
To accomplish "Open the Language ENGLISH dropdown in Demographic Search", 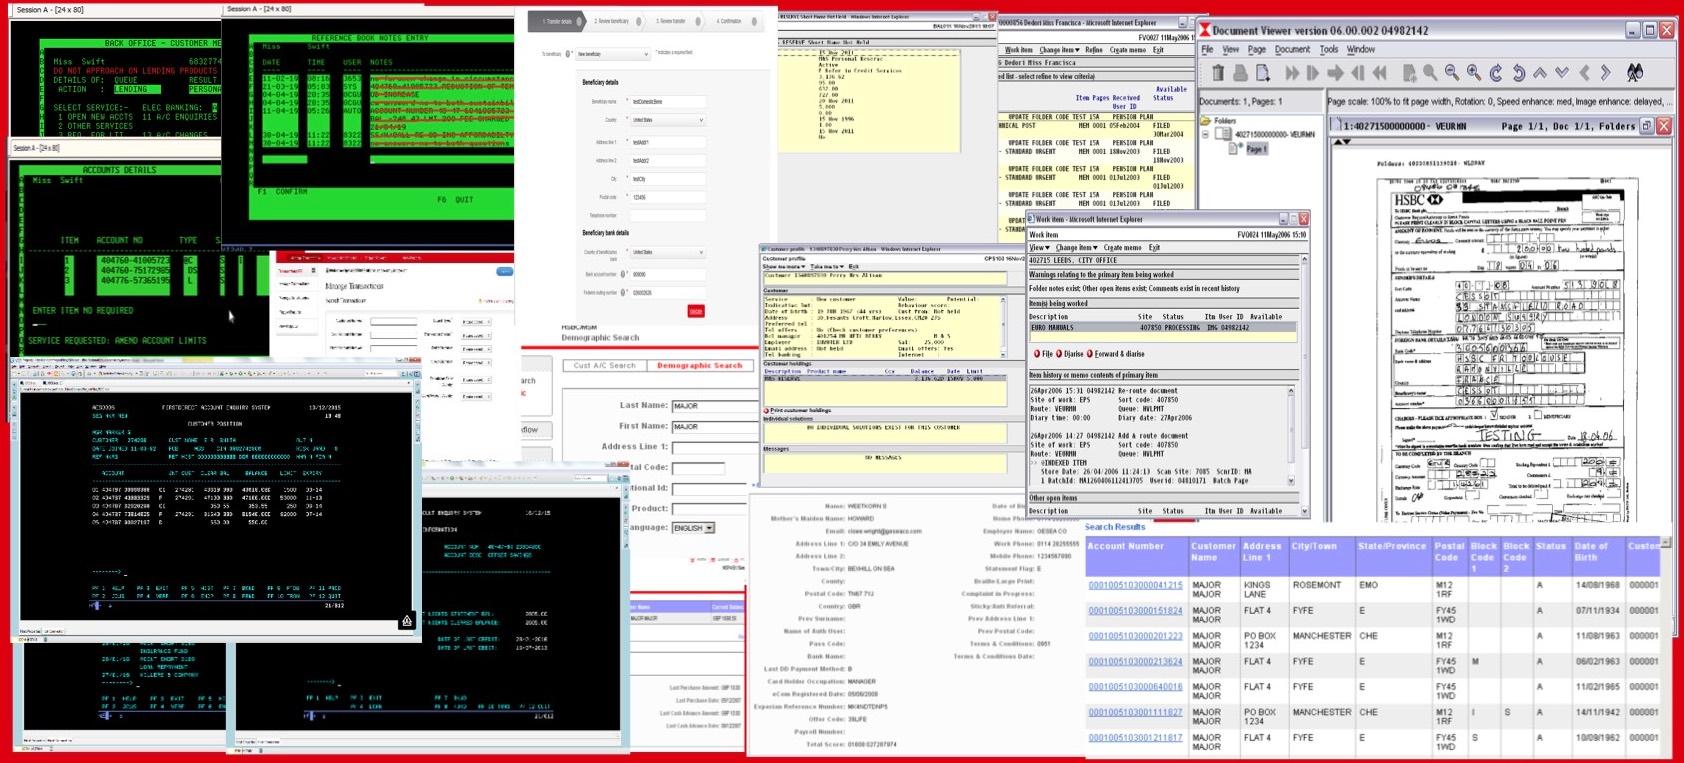I will [693, 527].
